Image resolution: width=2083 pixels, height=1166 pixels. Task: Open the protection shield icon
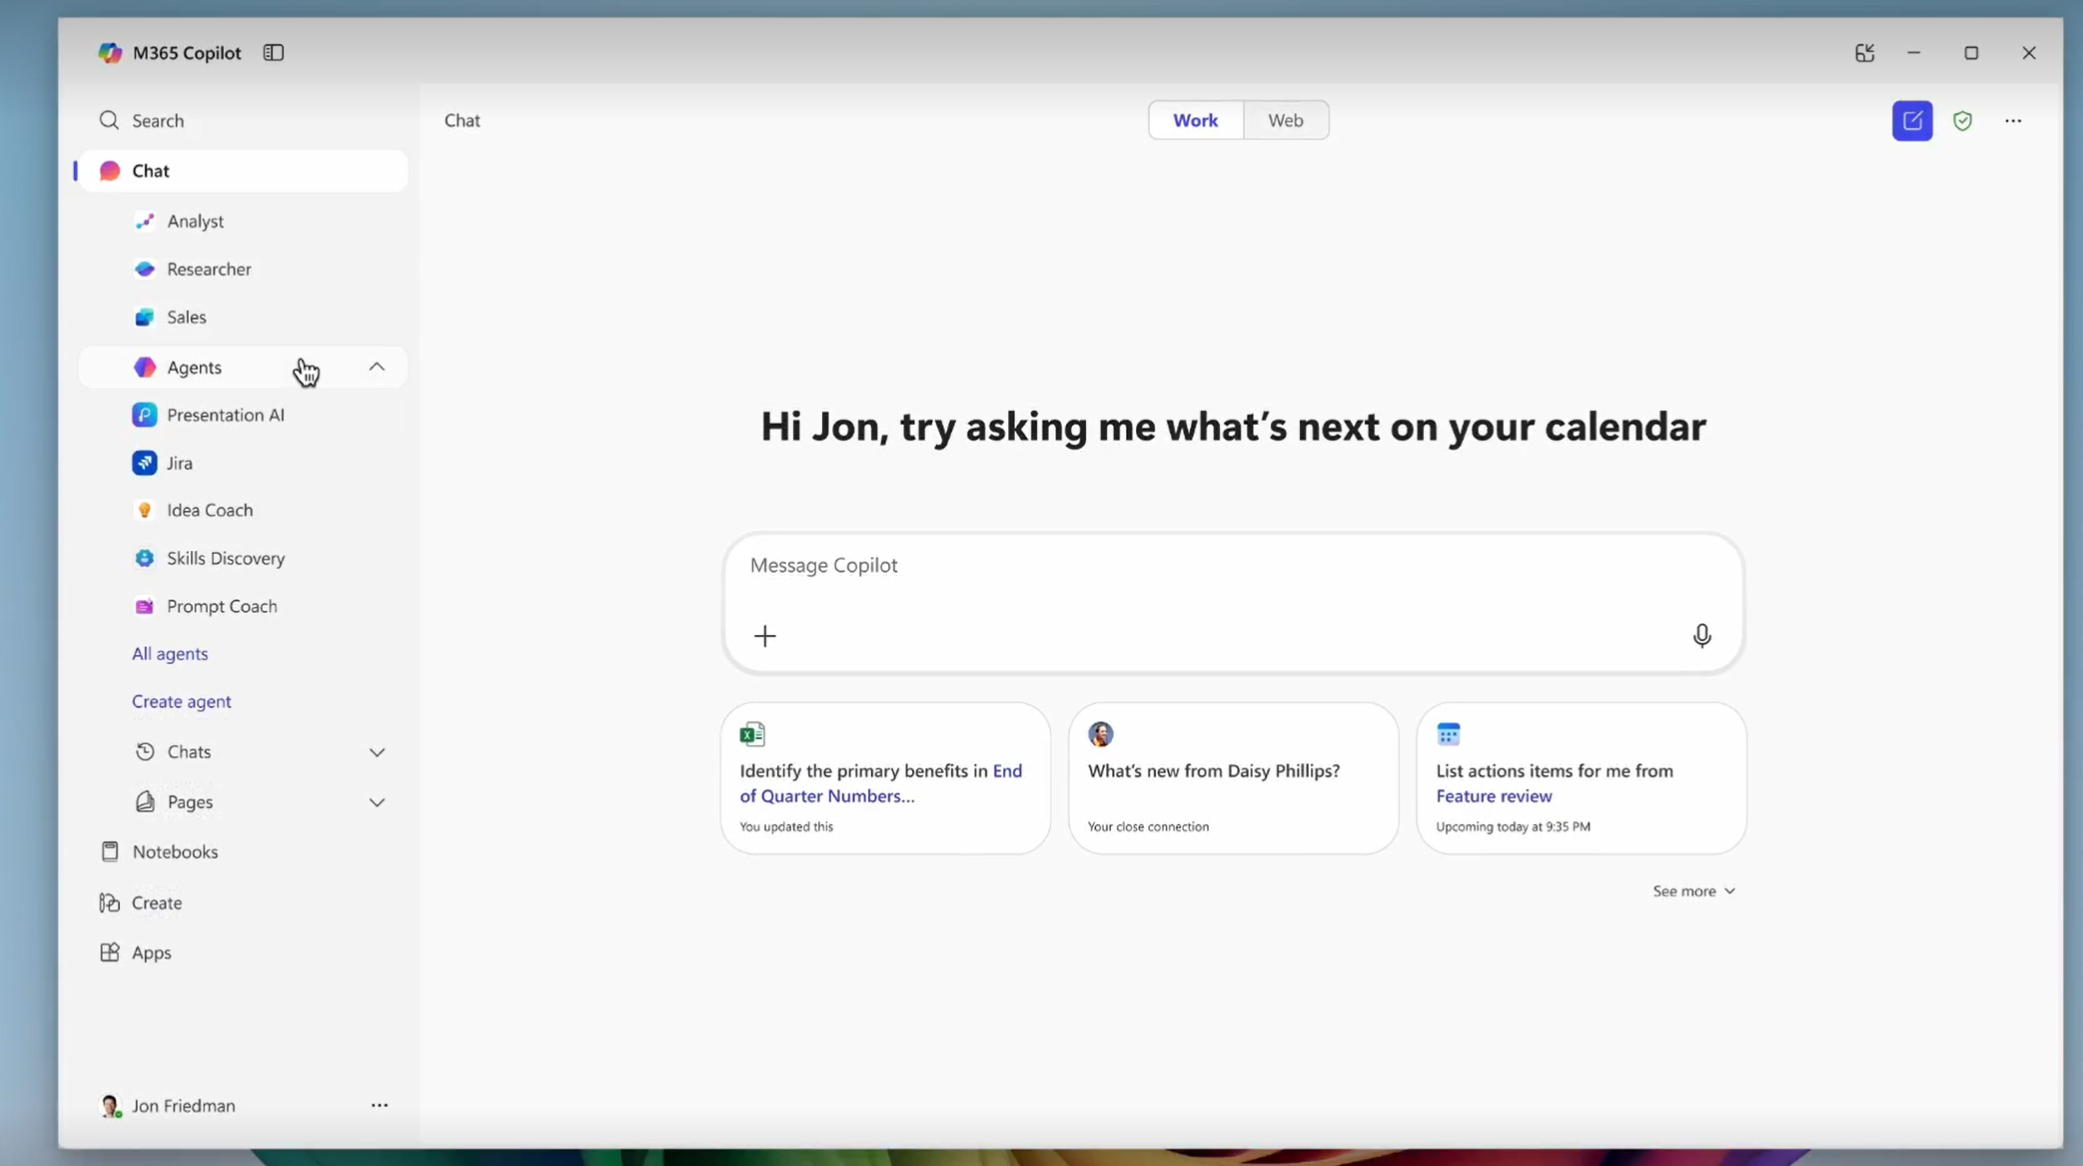point(1962,121)
